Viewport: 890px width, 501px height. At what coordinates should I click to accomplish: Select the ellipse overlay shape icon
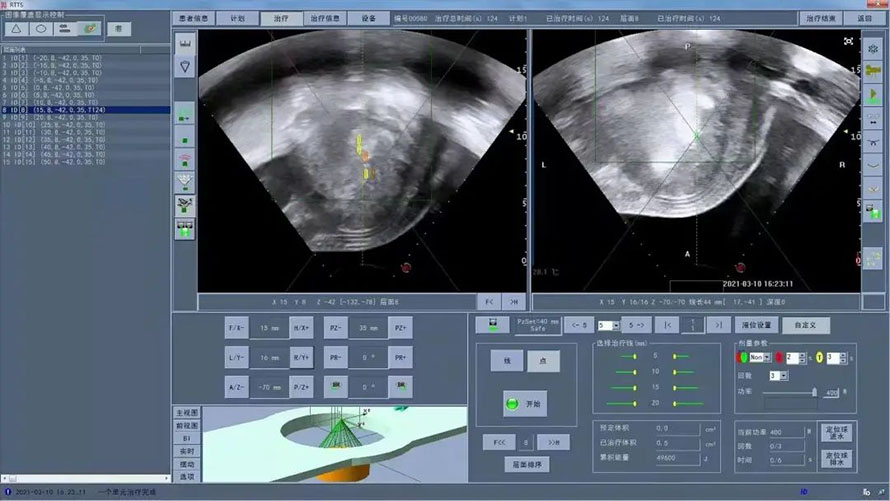(41, 29)
